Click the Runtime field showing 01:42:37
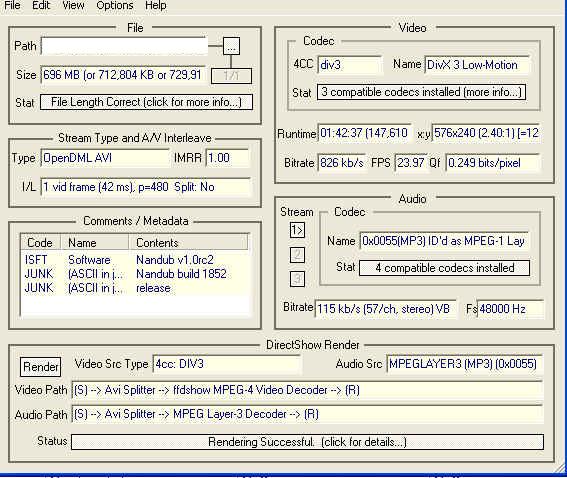This screenshot has width=567, height=478. pos(364,133)
